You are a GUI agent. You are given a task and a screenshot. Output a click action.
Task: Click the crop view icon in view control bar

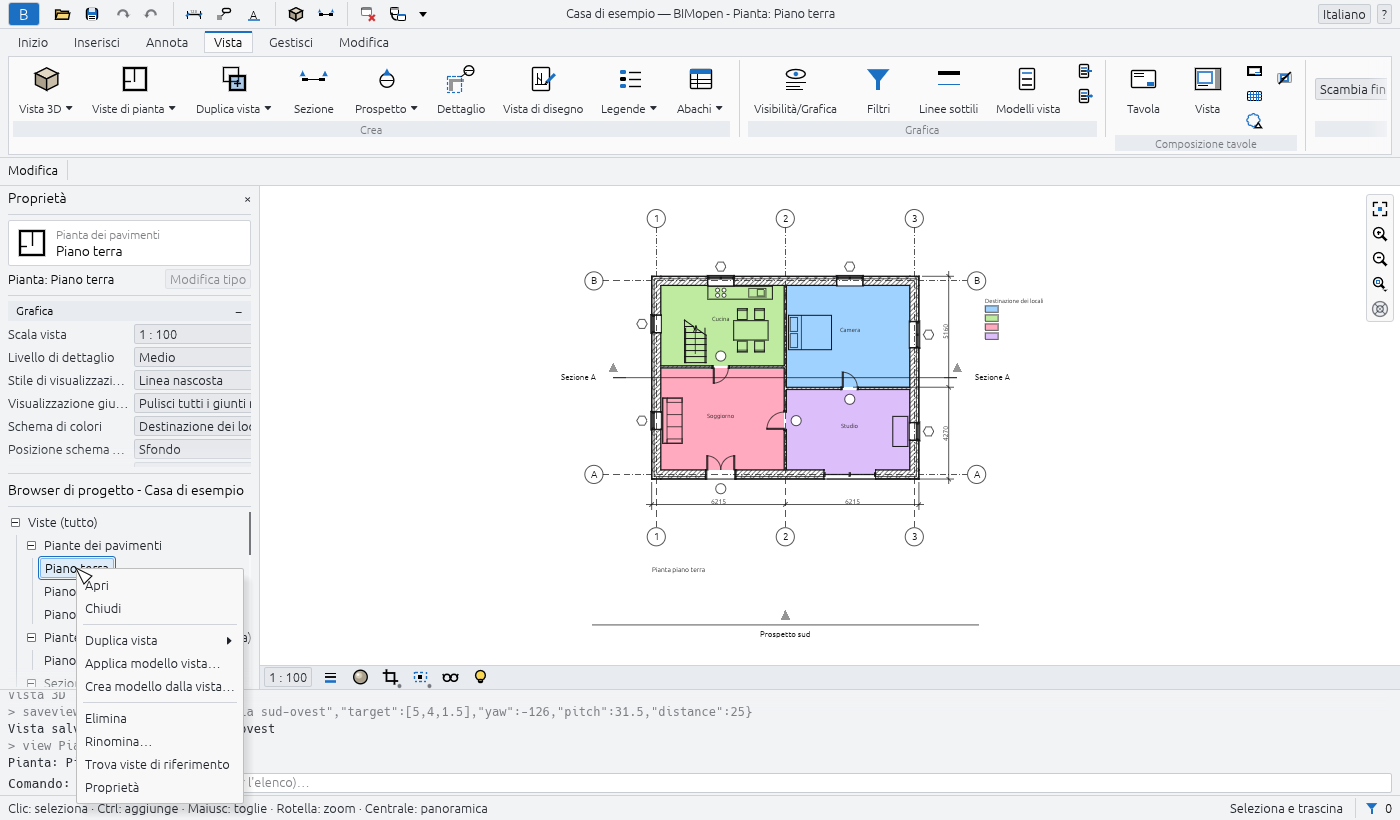[x=391, y=677]
